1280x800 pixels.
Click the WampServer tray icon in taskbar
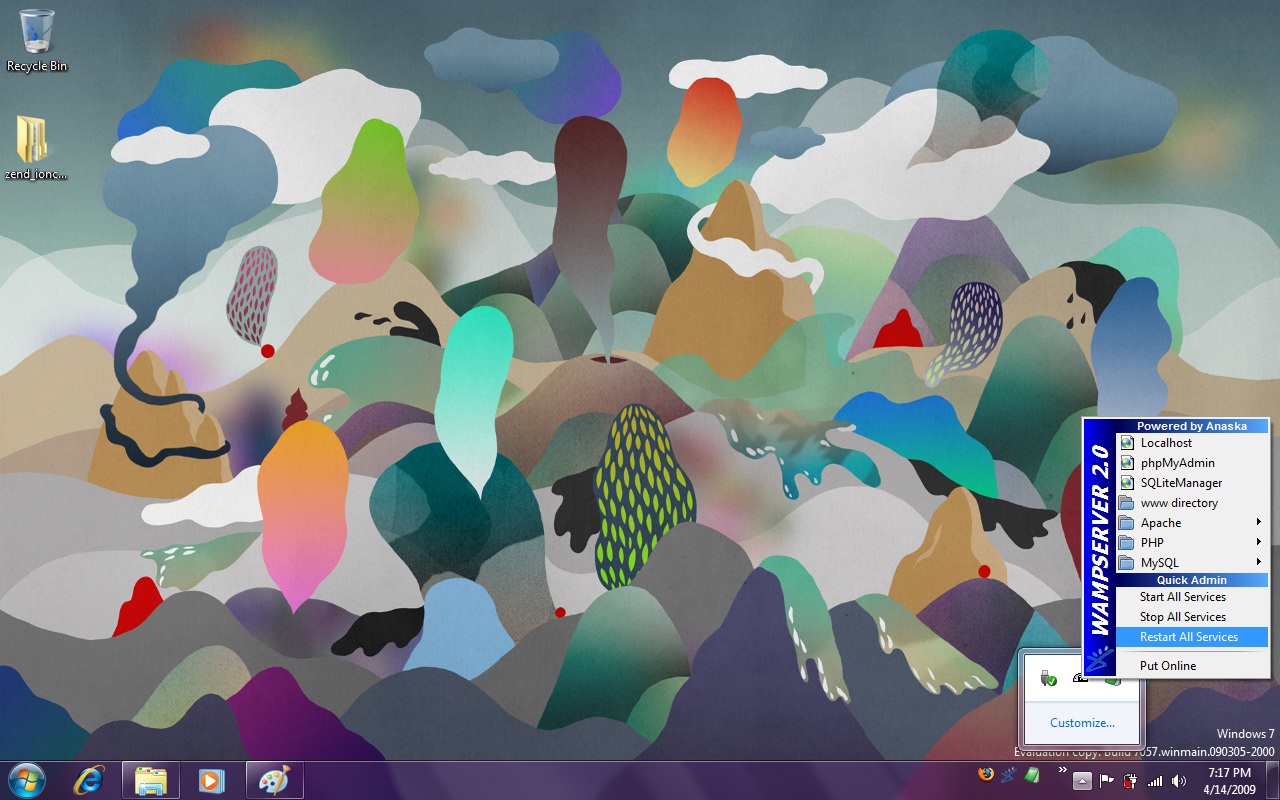pyautogui.click(x=1009, y=775)
